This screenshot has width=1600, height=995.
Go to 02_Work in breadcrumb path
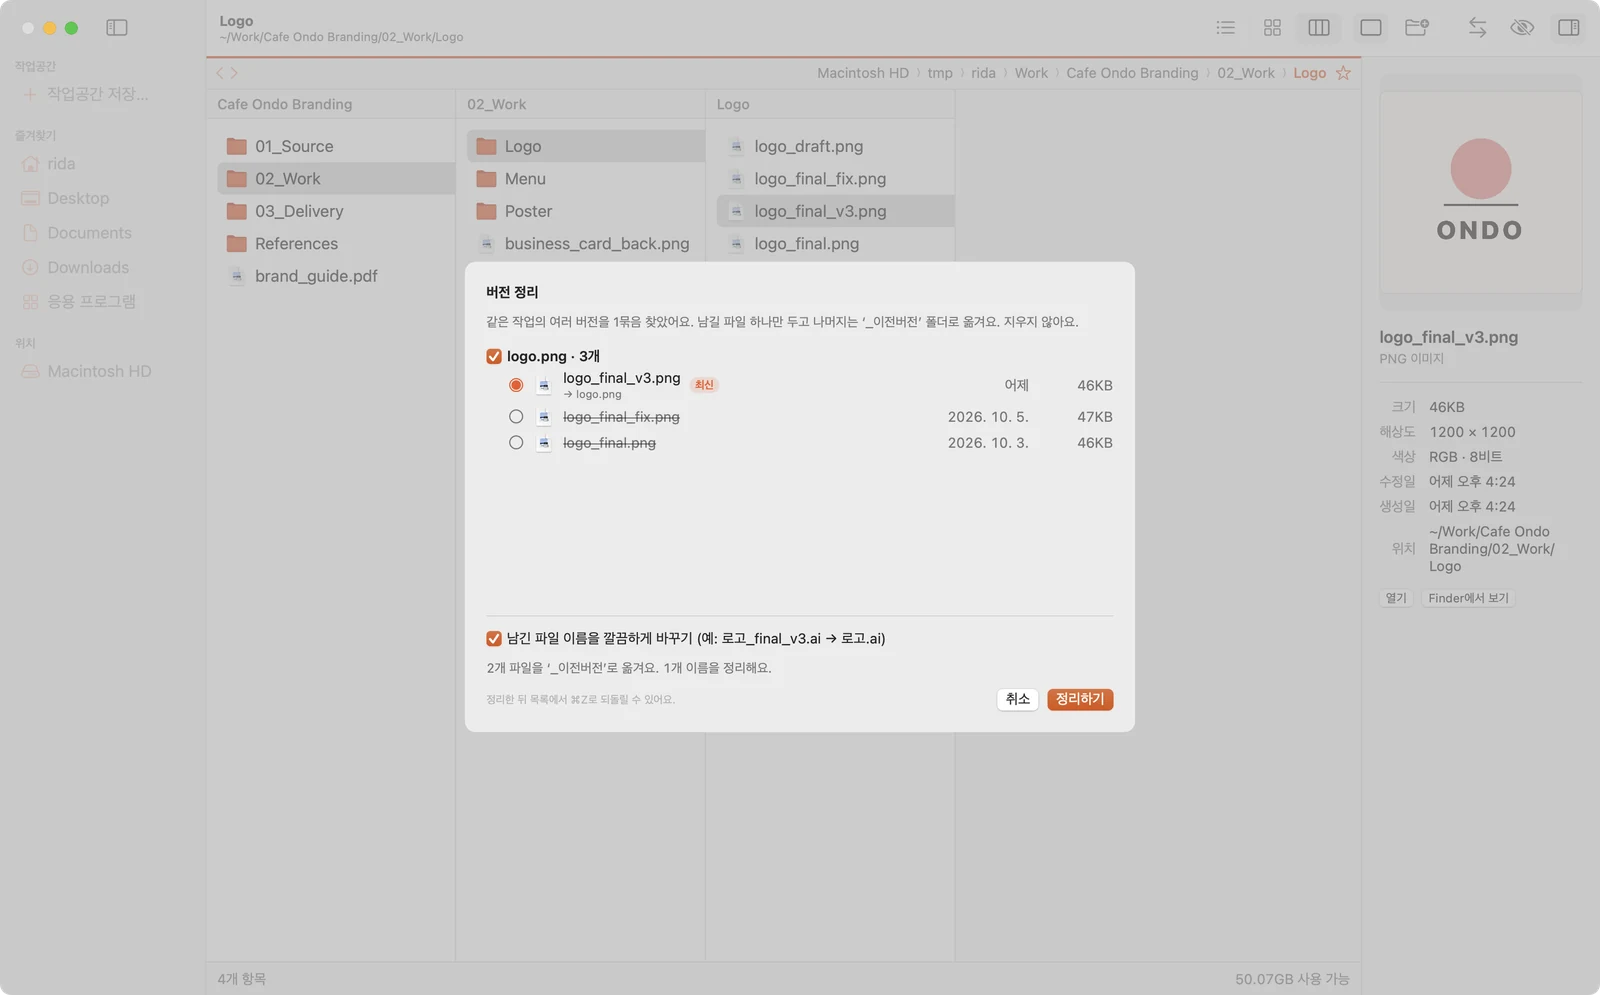[1246, 73]
